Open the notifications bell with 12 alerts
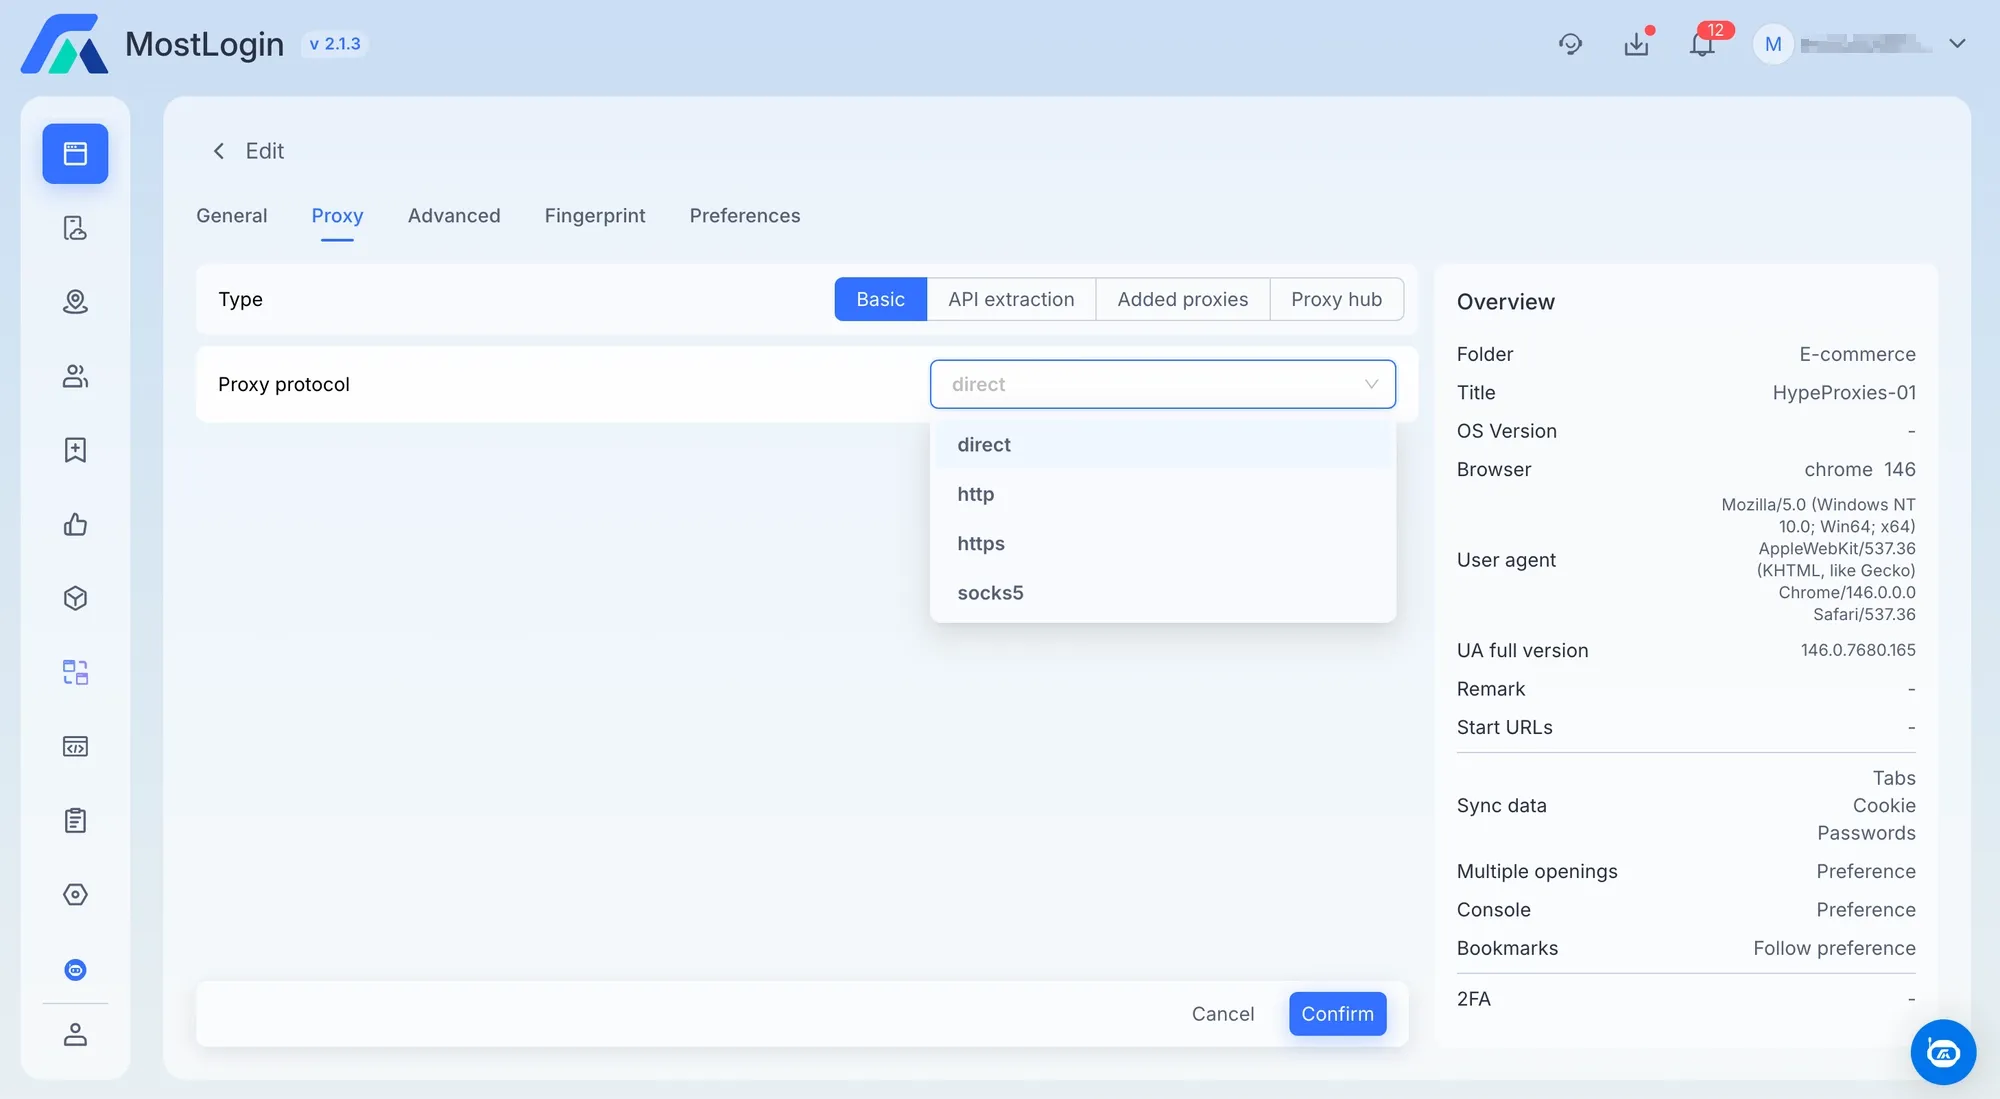 coord(1701,44)
